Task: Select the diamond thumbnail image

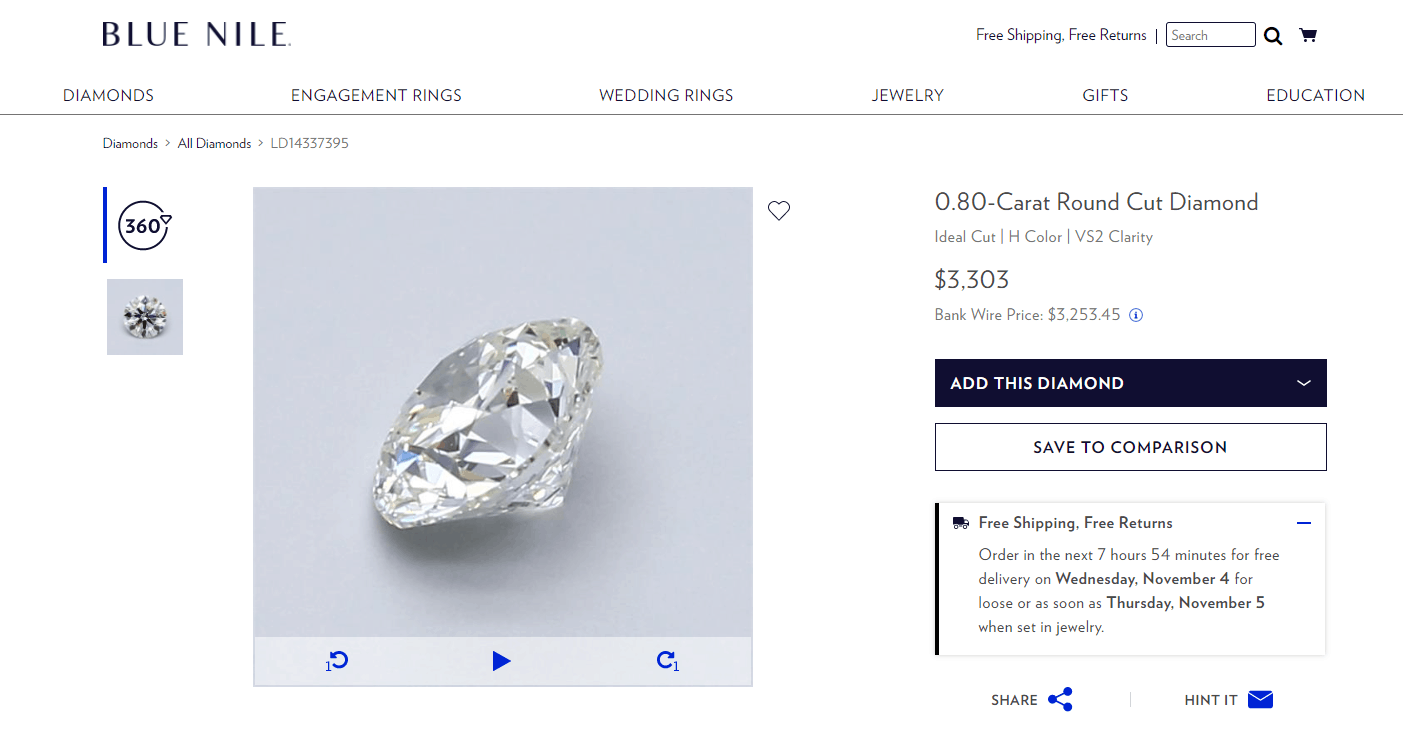Action: 144,316
